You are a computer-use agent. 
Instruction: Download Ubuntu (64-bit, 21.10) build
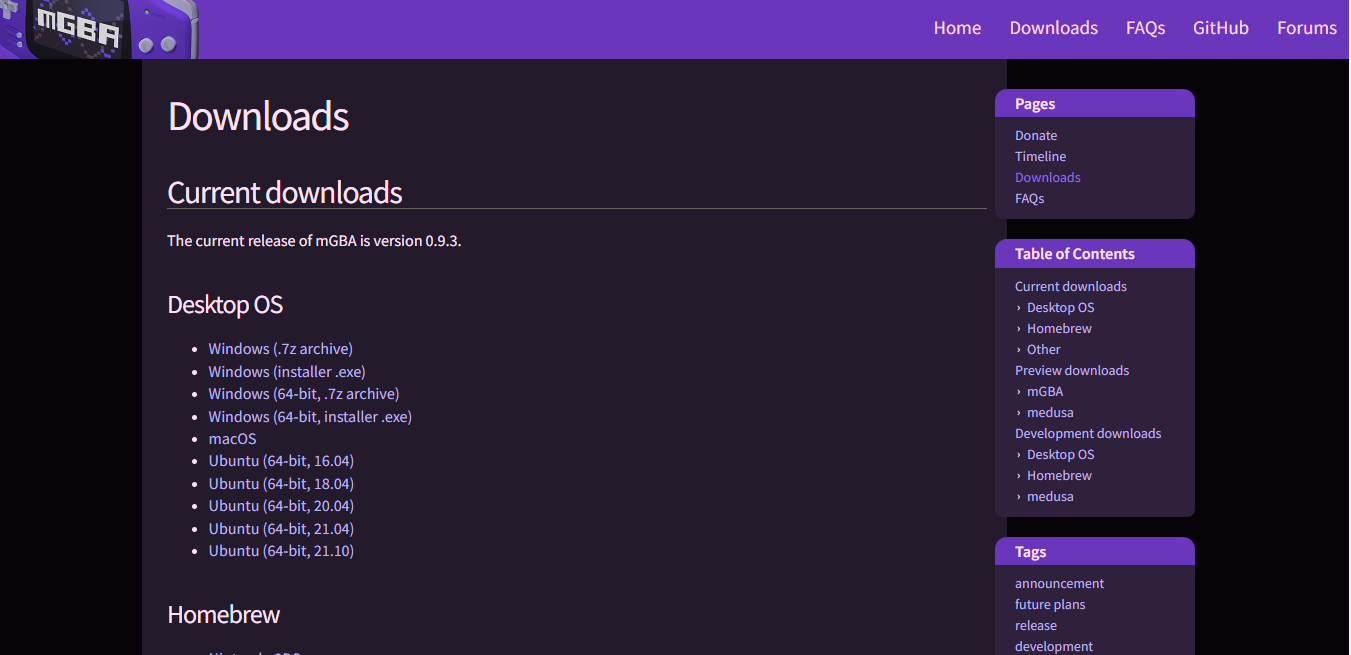(x=281, y=551)
